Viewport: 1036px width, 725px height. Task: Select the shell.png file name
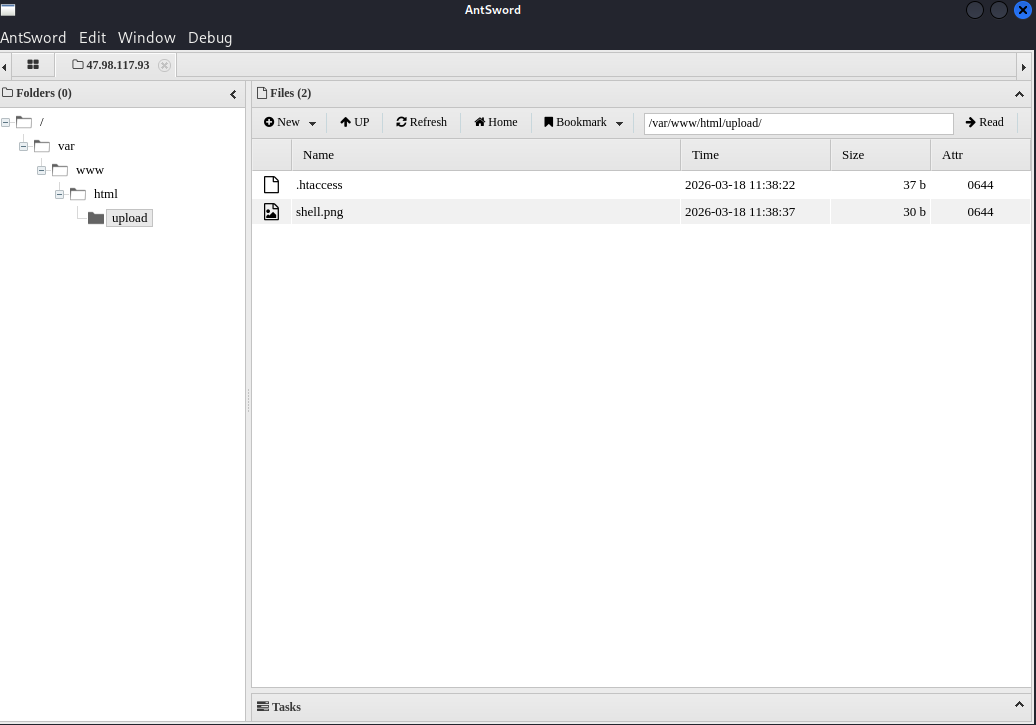coord(319,212)
